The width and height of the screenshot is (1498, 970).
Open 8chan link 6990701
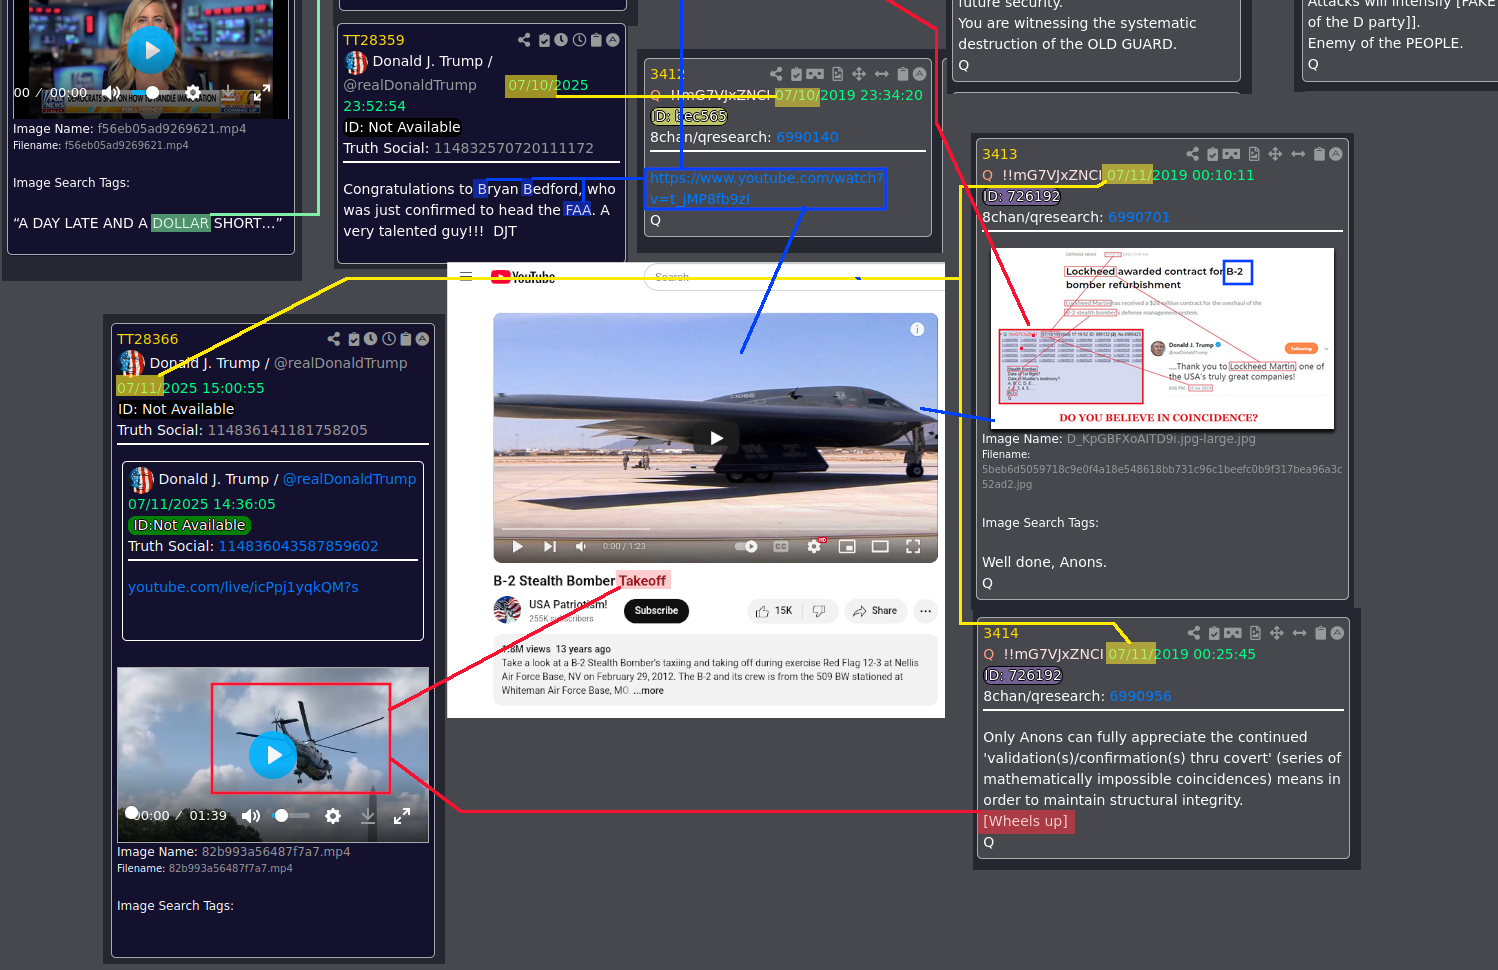click(x=1139, y=217)
